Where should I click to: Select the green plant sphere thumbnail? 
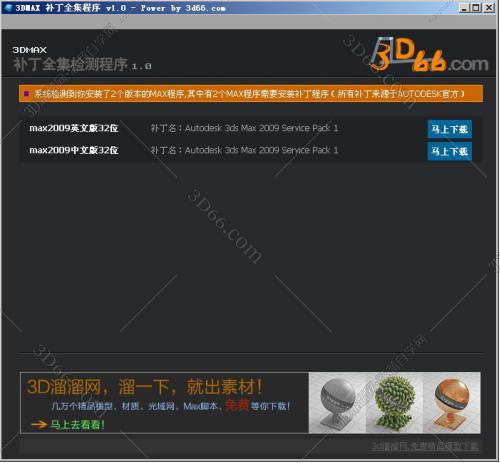tap(395, 403)
